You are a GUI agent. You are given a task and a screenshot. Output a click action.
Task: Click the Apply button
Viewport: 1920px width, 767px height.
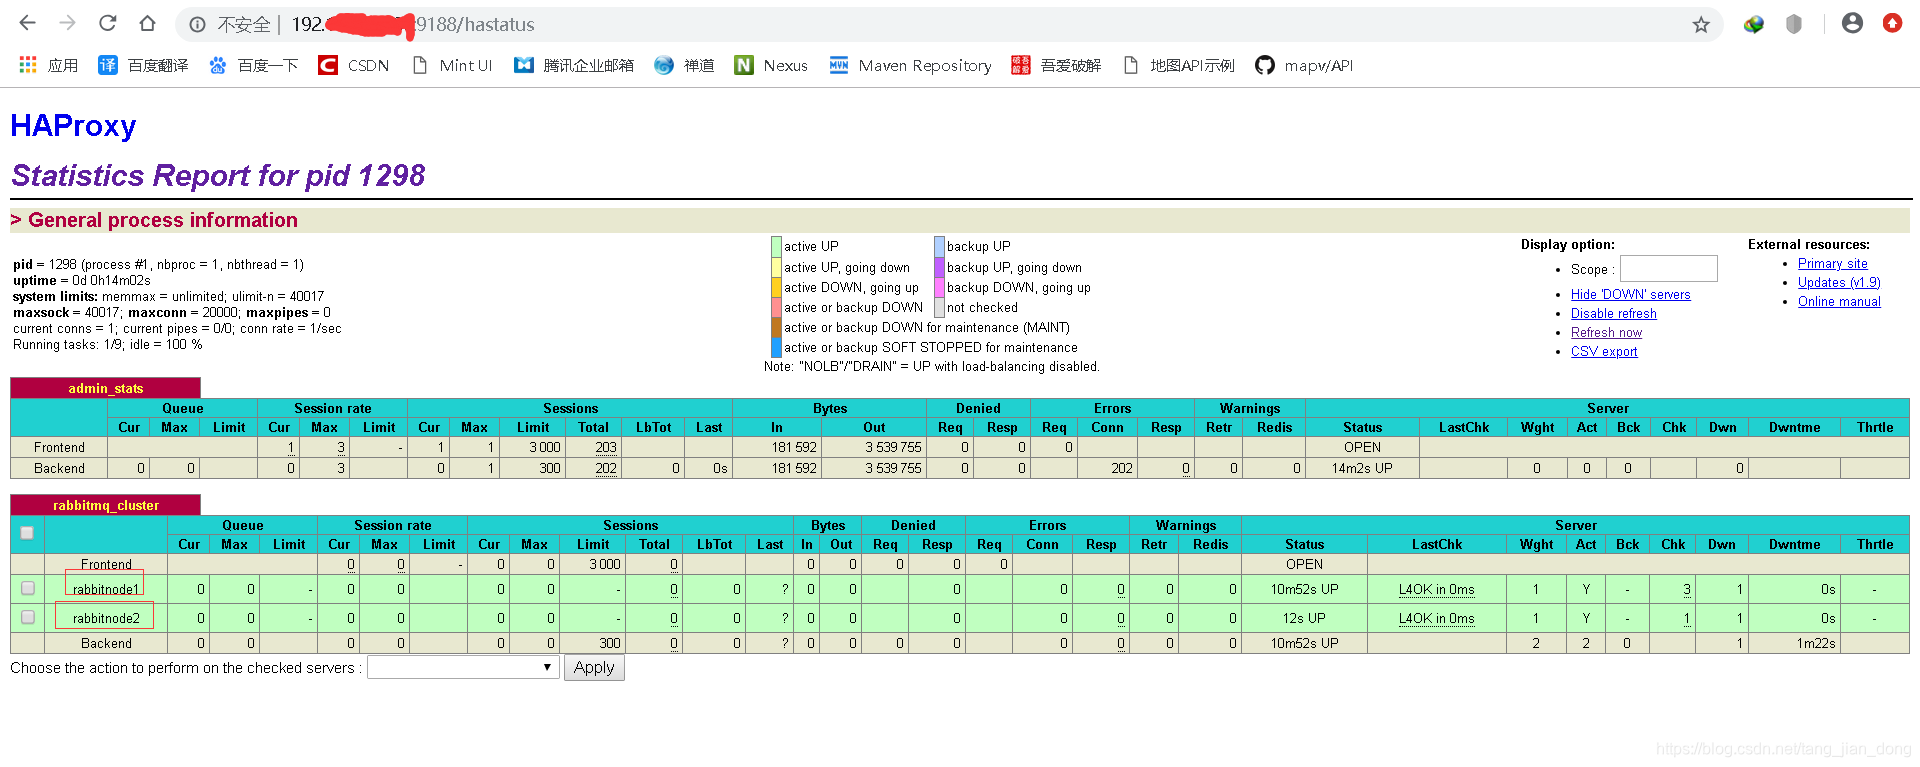pyautogui.click(x=594, y=667)
